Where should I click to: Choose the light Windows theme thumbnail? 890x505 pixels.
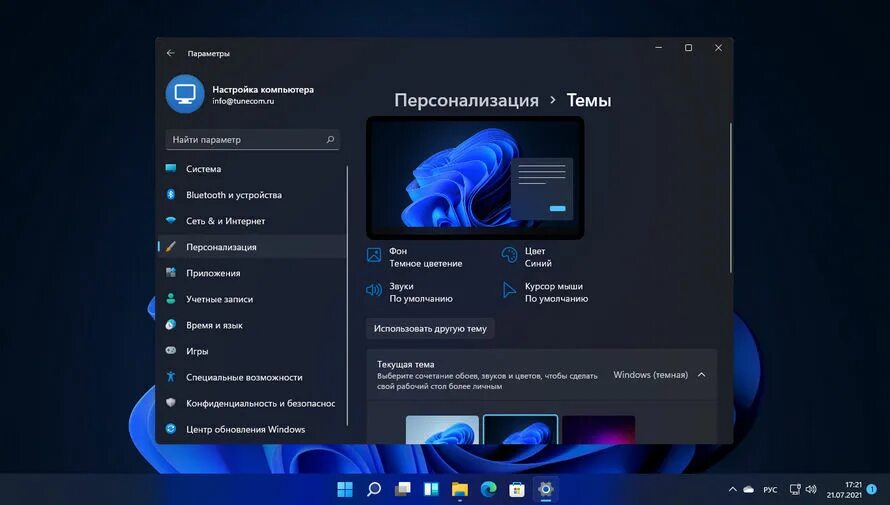point(442,430)
